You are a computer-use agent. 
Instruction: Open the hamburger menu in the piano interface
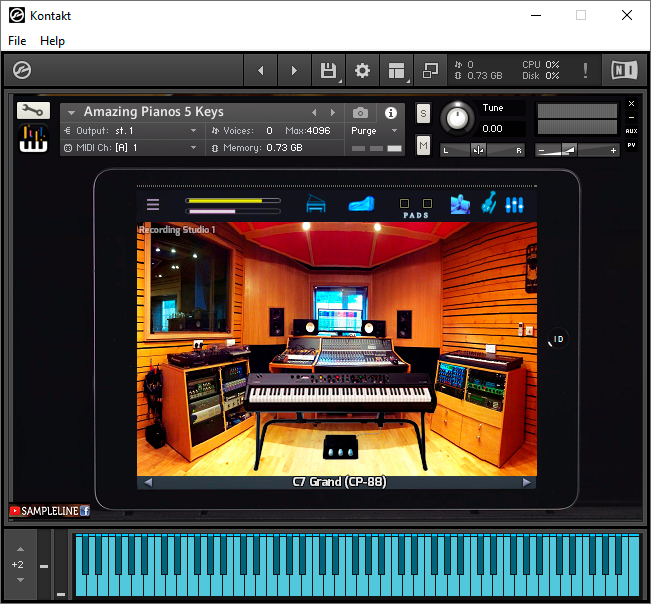(153, 204)
